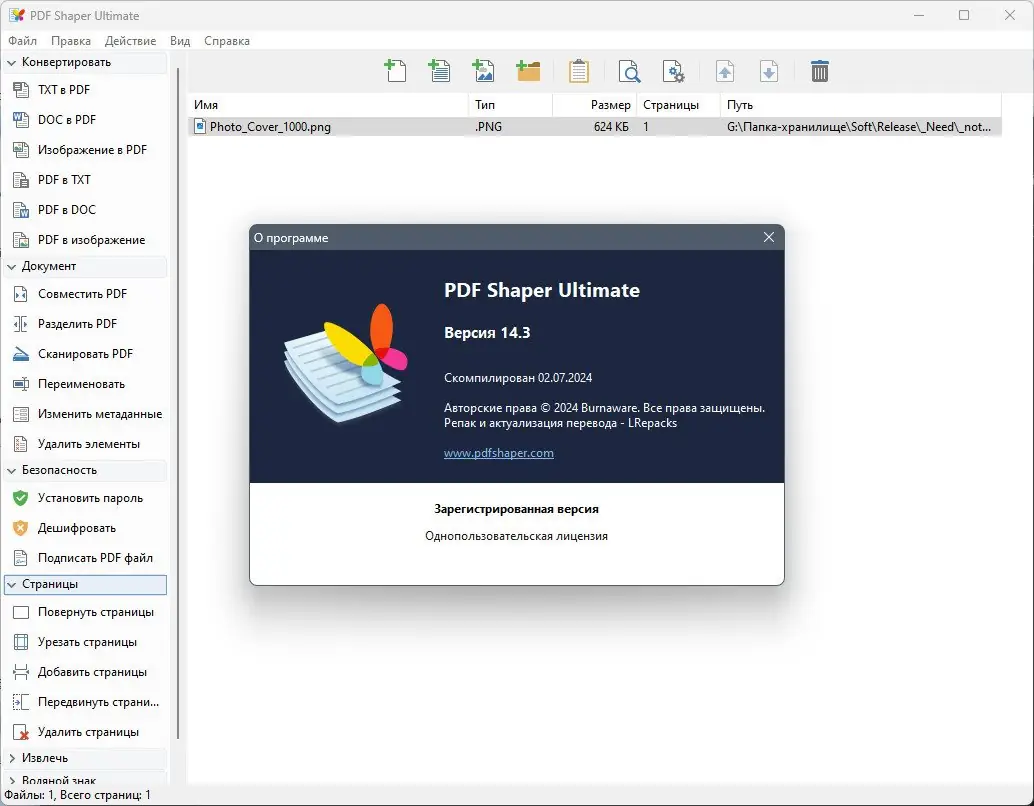Click the Add image file toolbar icon
Image resolution: width=1034 pixels, height=806 pixels.
coord(483,71)
